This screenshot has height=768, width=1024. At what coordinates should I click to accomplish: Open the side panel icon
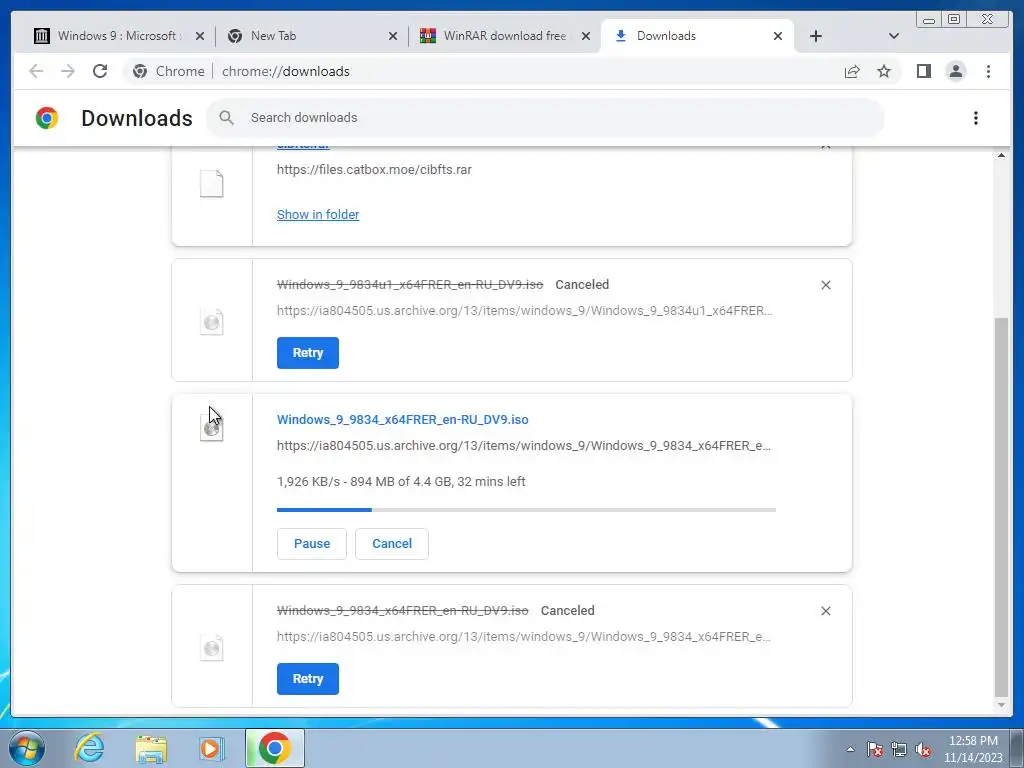click(x=923, y=71)
